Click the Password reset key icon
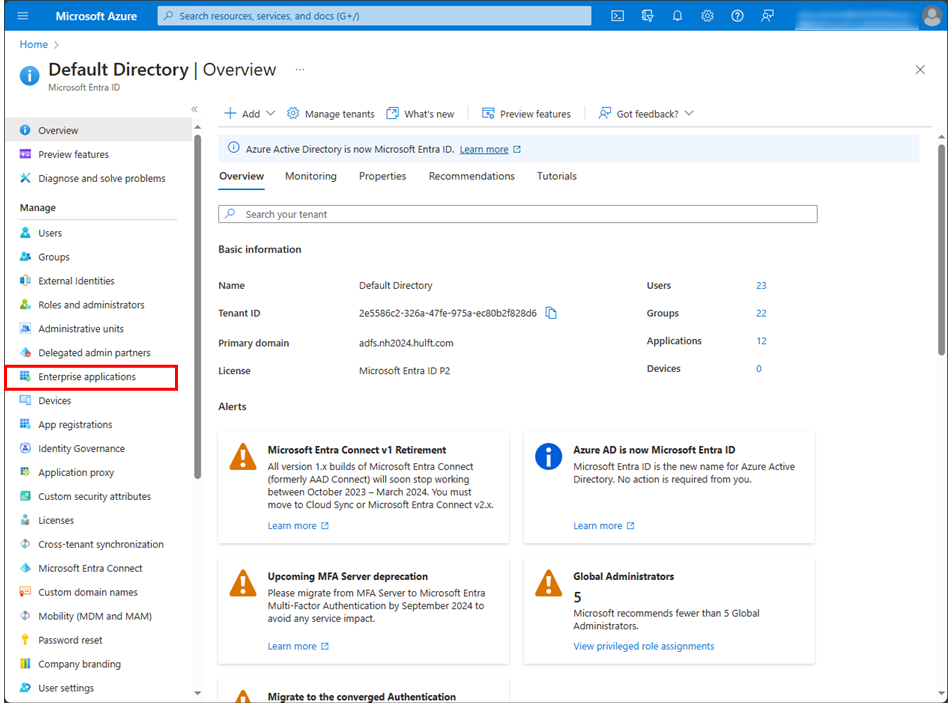Viewport: 952px width, 703px height. coord(25,639)
